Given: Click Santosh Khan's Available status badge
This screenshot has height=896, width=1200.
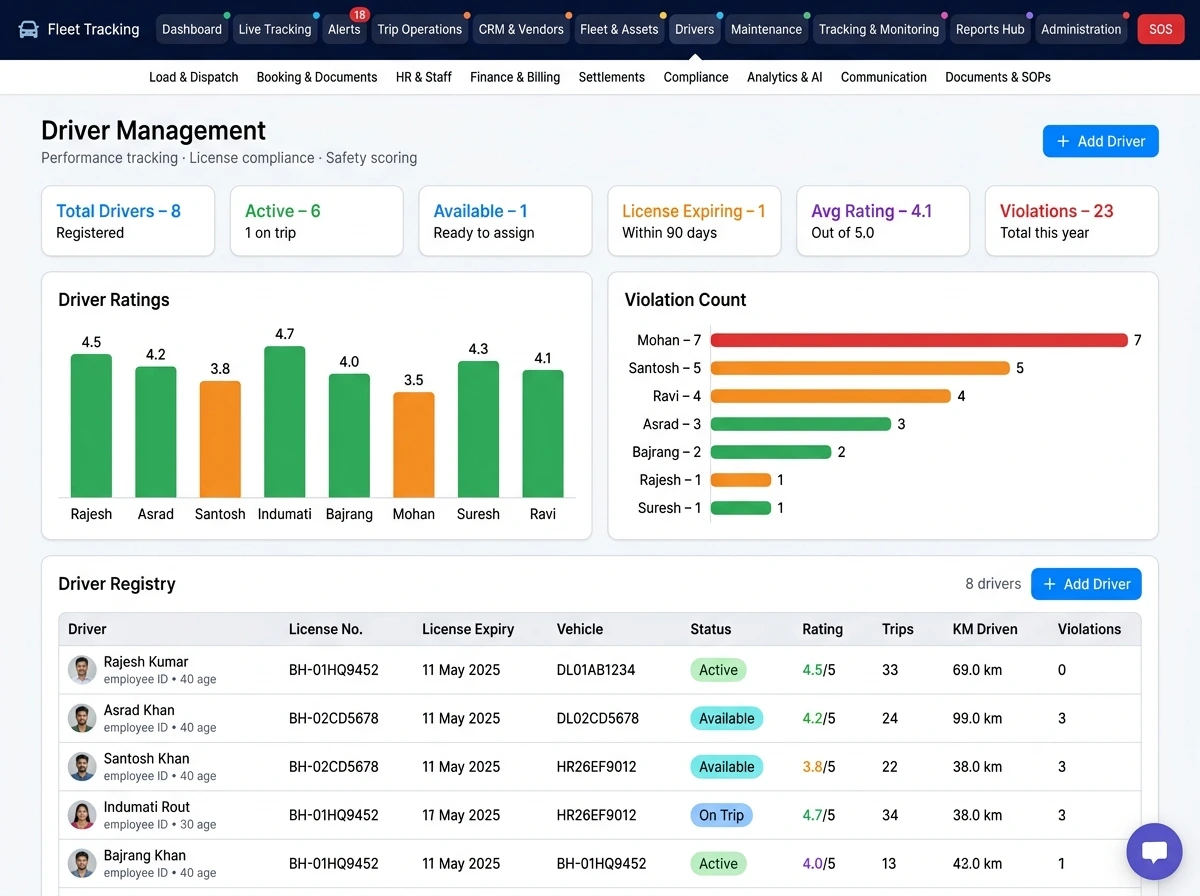Looking at the screenshot, I should (726, 767).
